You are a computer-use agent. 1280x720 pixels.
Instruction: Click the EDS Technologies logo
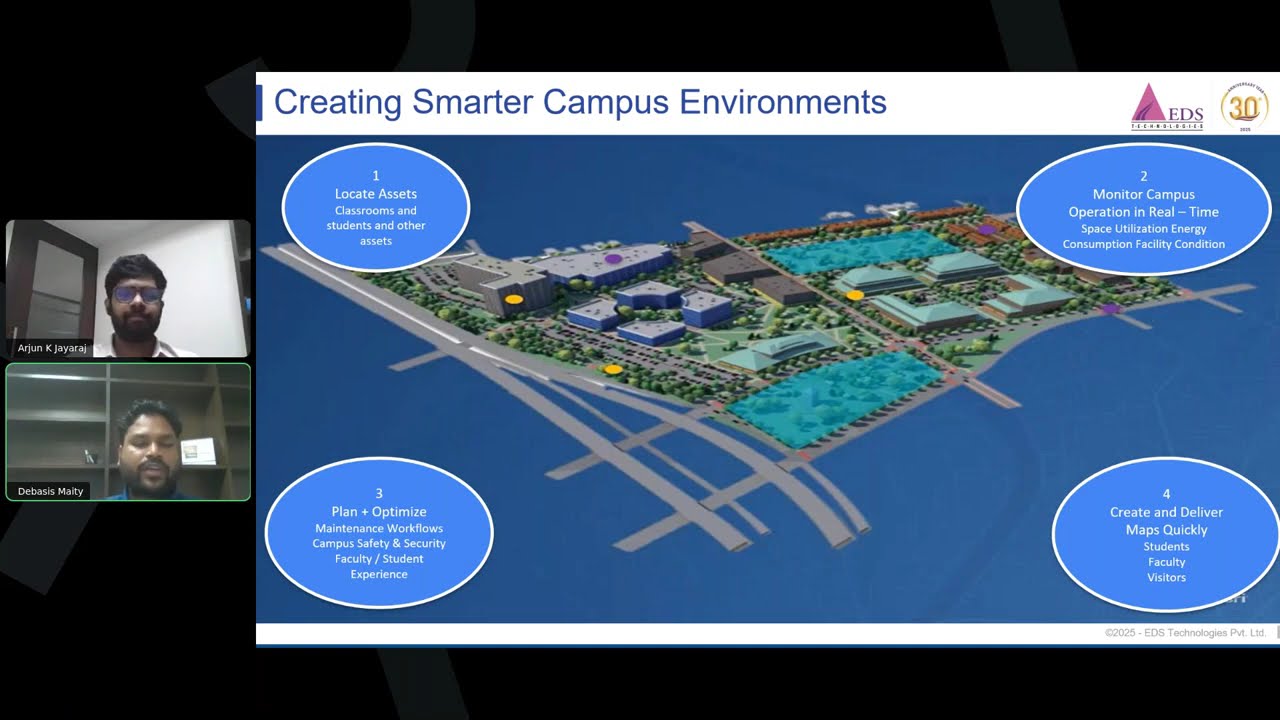click(1167, 106)
